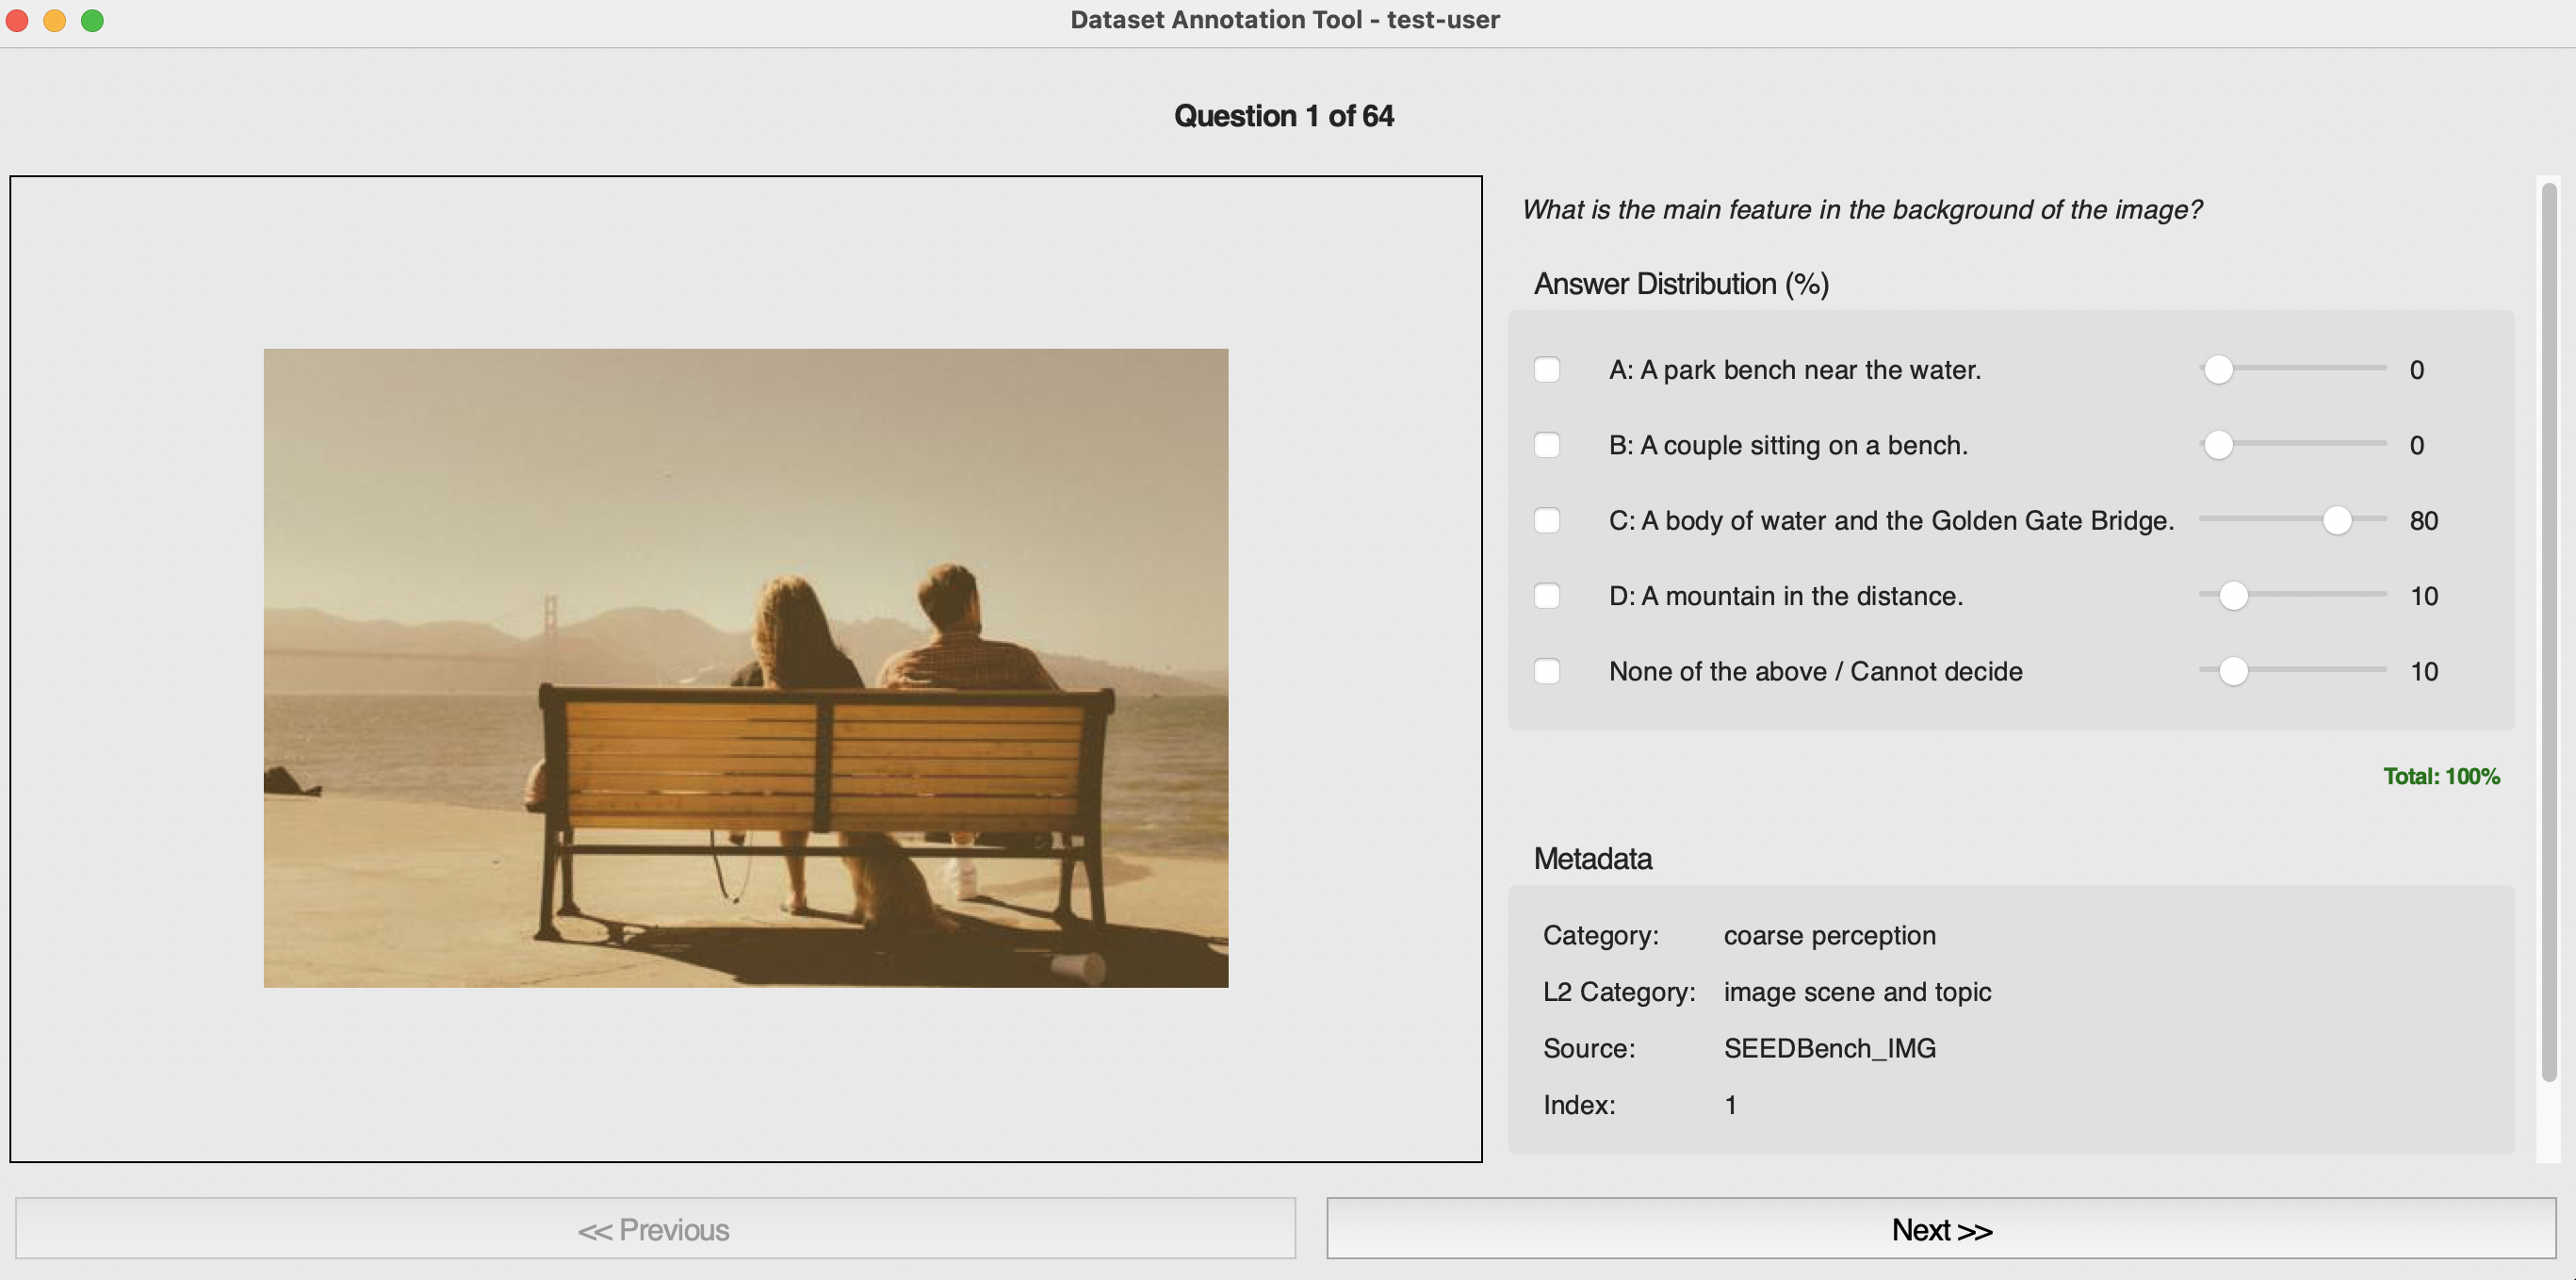Maximize window with the green button
2576x1280 pixels.
tap(92, 20)
